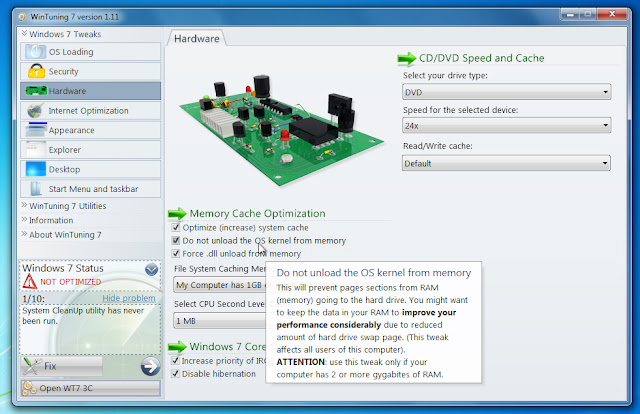Click the Open WT7 3C button
The image size is (640, 414).
[x=91, y=388]
